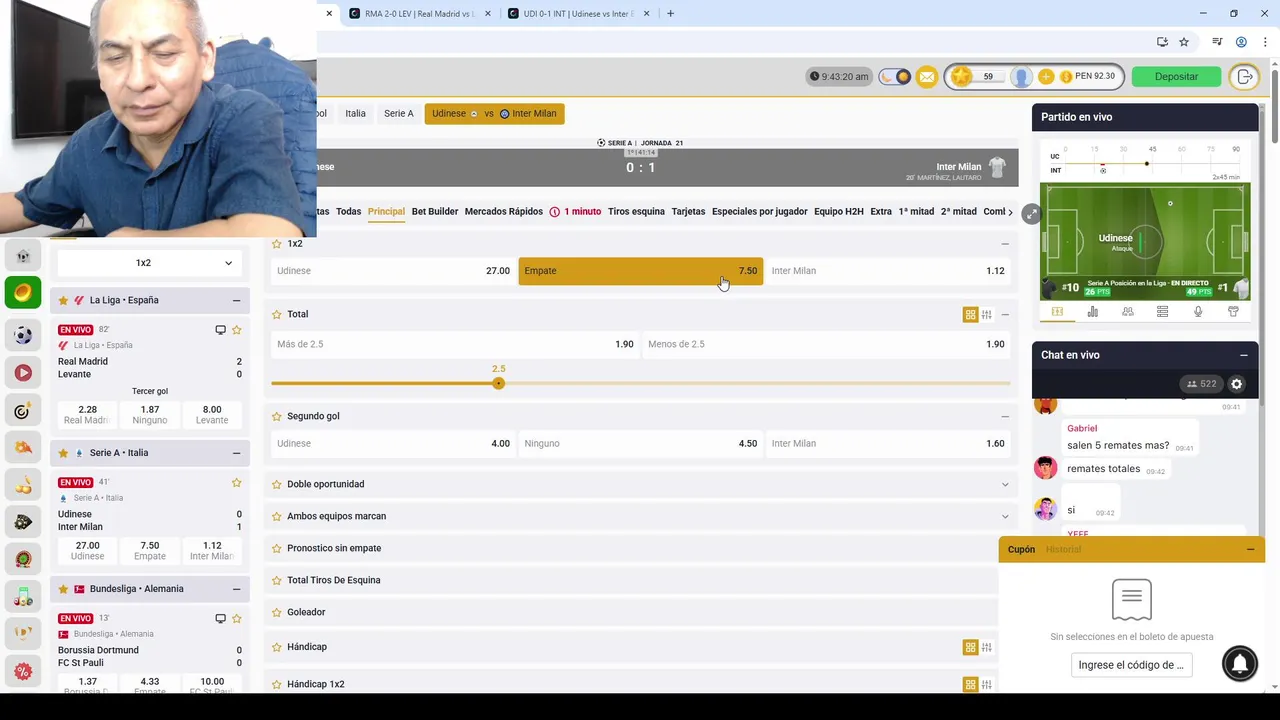The width and height of the screenshot is (1280, 720).
Task: Open the red play live icon
Action: (23, 373)
